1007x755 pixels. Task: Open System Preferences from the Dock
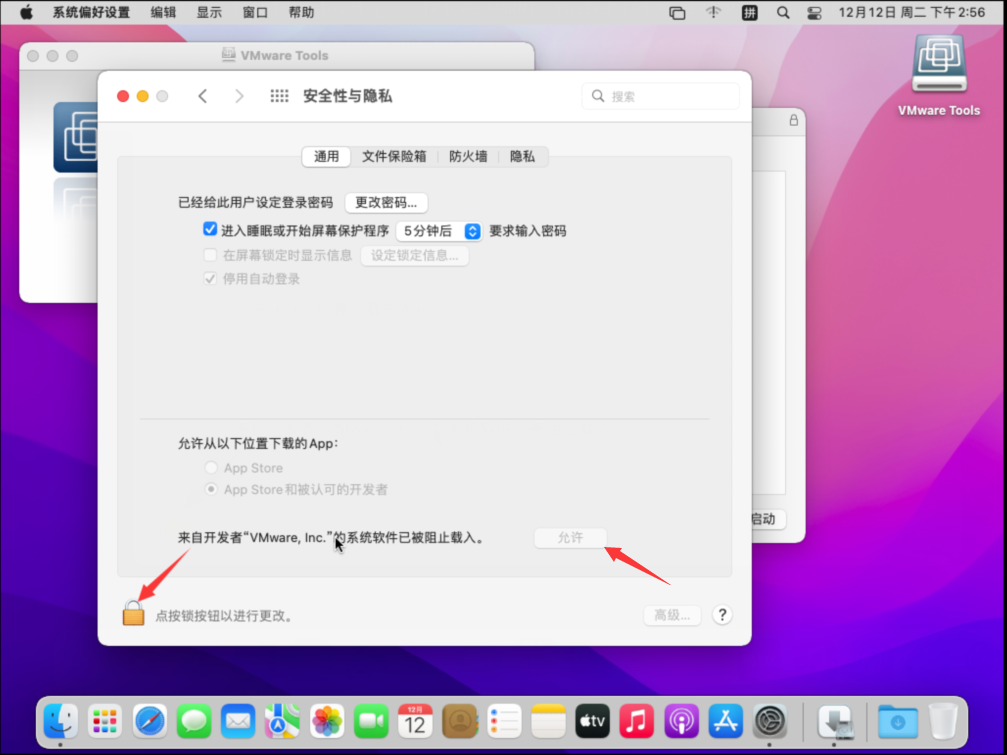(770, 721)
